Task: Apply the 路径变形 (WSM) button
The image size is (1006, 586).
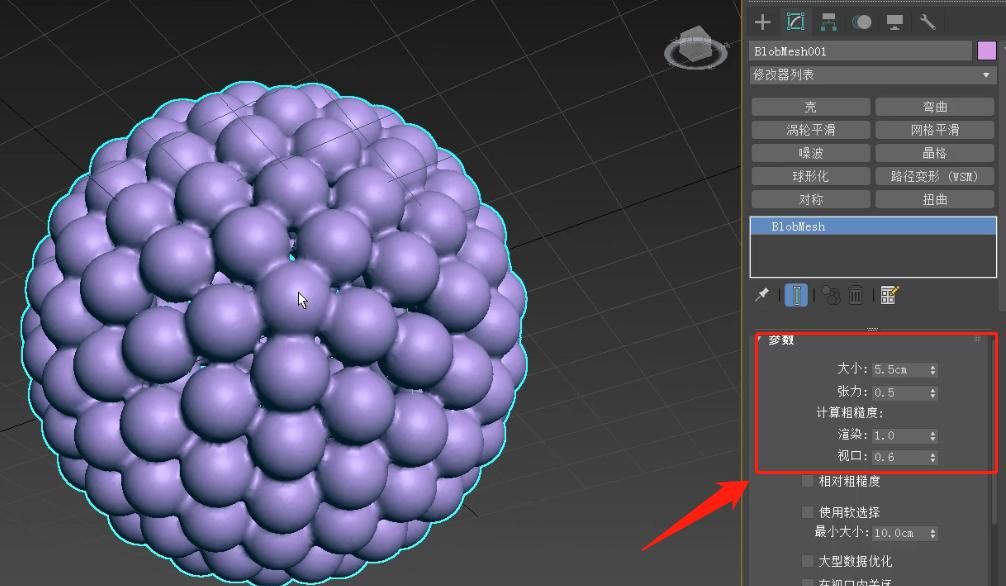Action: pyautogui.click(x=935, y=176)
